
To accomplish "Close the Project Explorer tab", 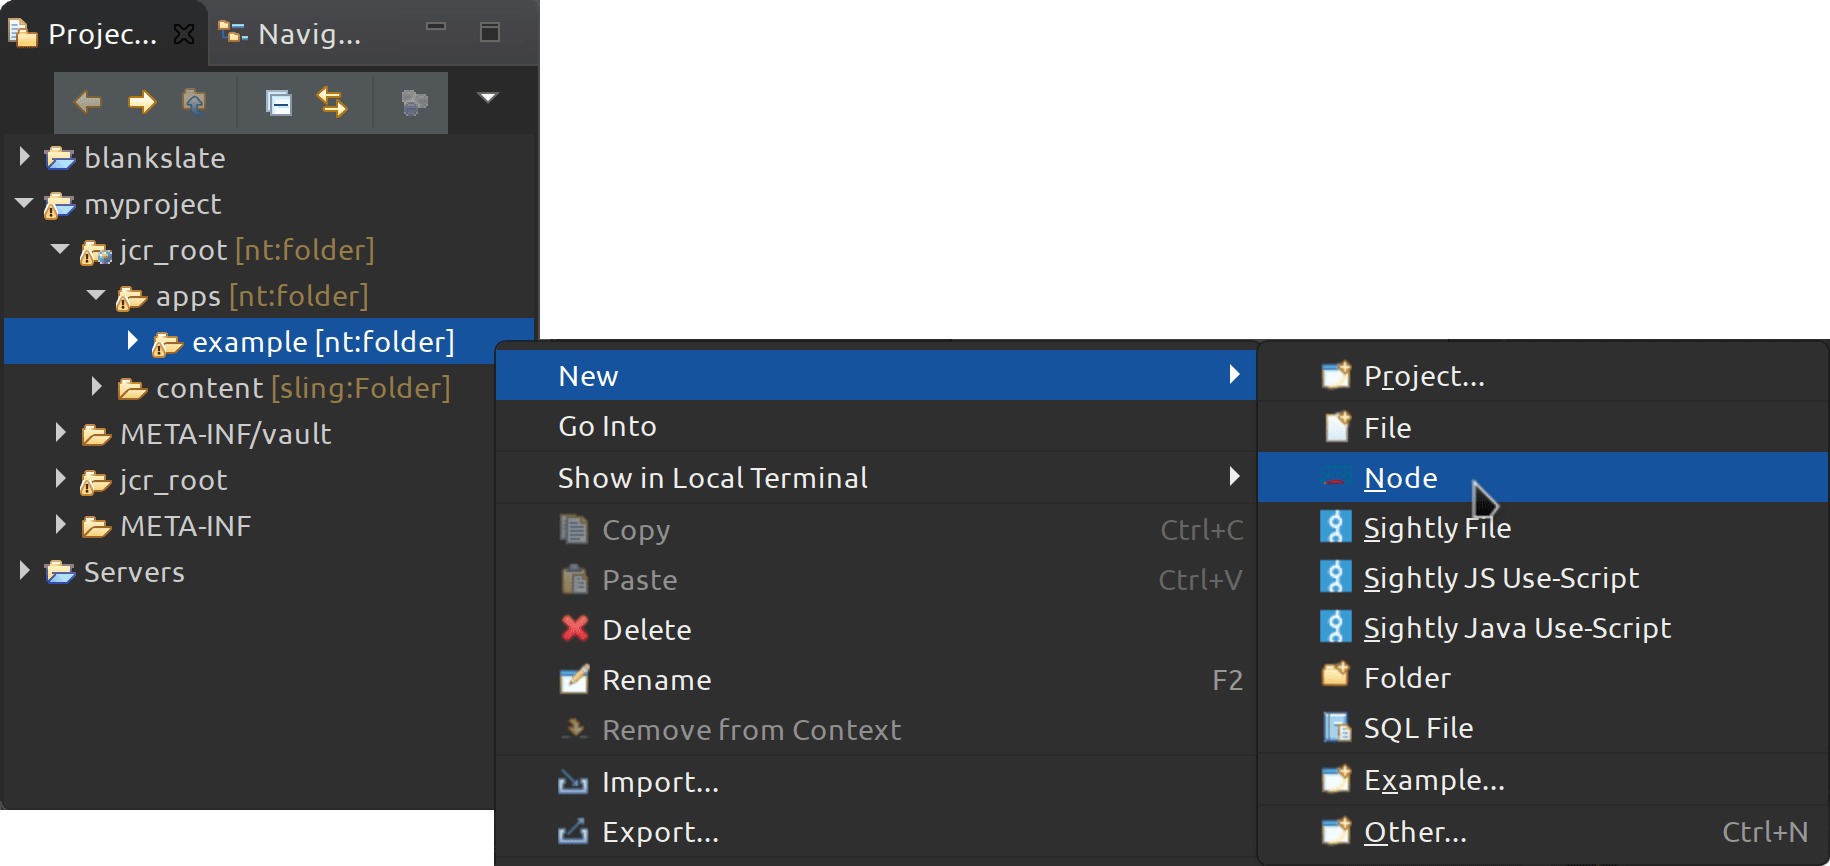I will click(184, 34).
